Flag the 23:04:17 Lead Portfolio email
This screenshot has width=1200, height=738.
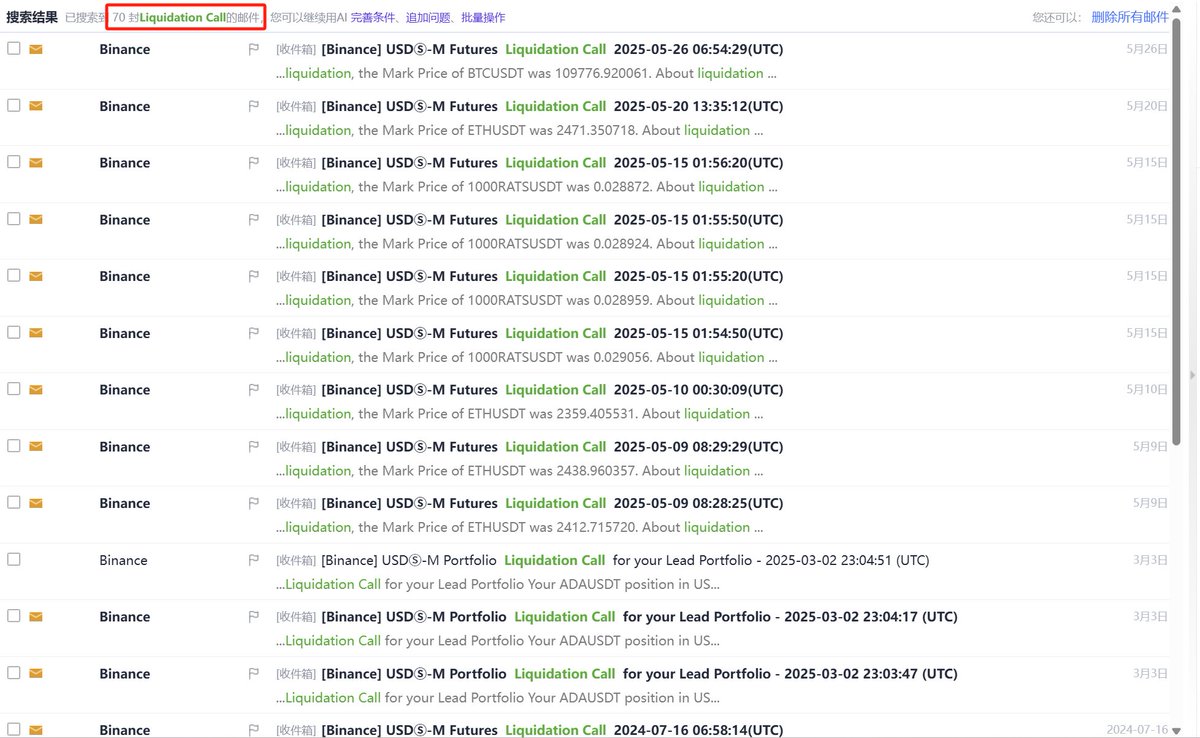[253, 617]
